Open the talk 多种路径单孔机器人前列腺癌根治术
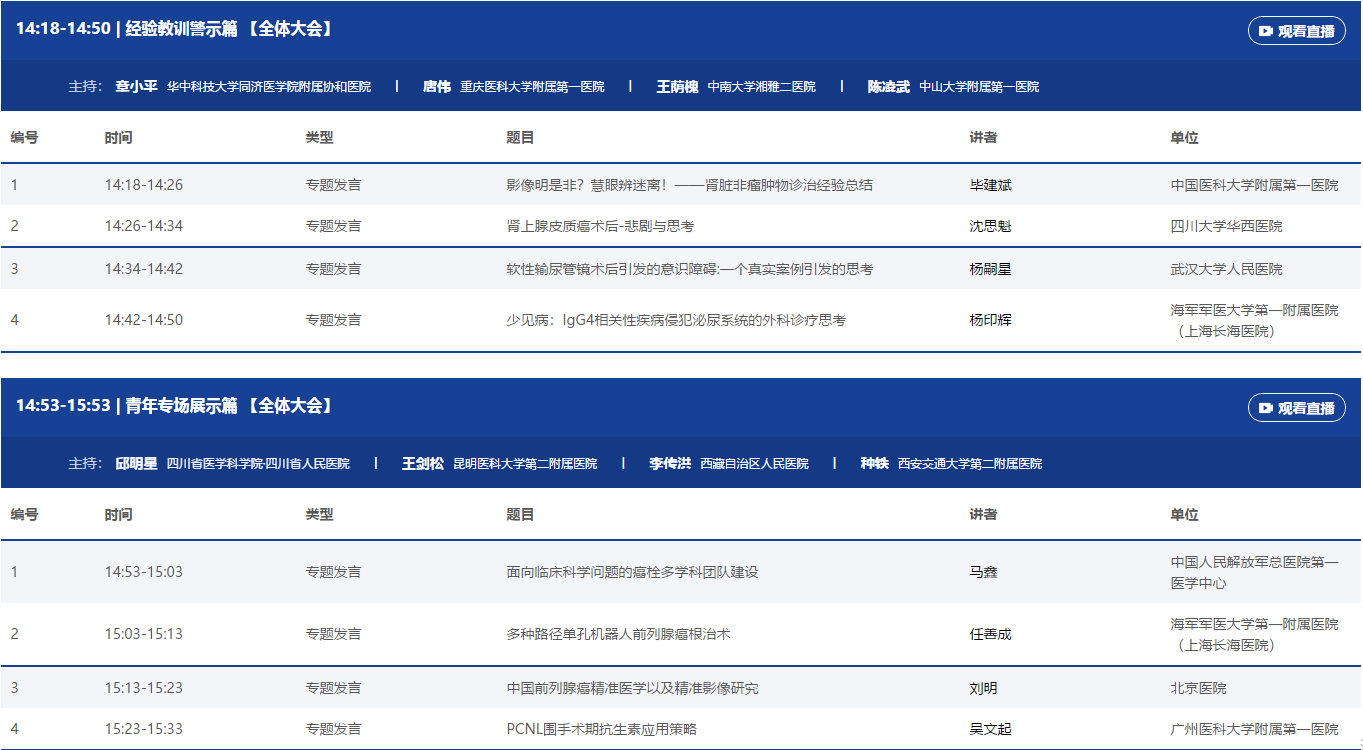The width and height of the screenshot is (1363, 750). point(618,635)
